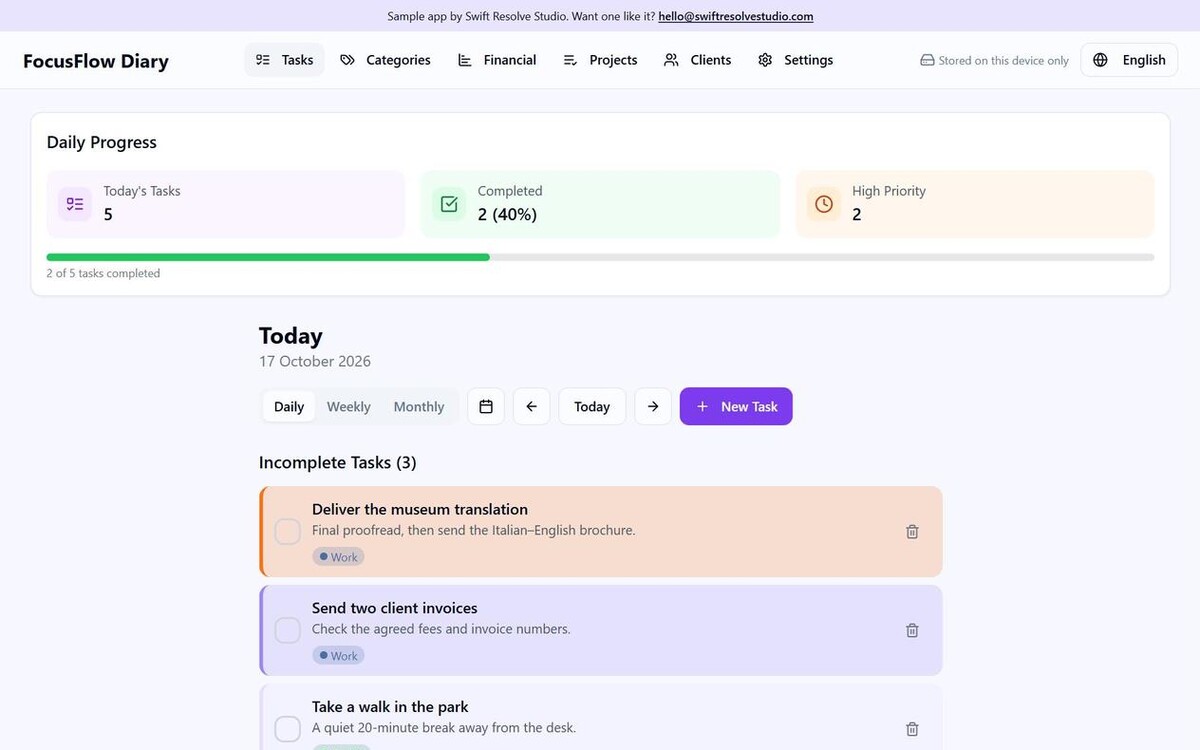Click '2 of 5 tasks completed' text

click(x=103, y=273)
